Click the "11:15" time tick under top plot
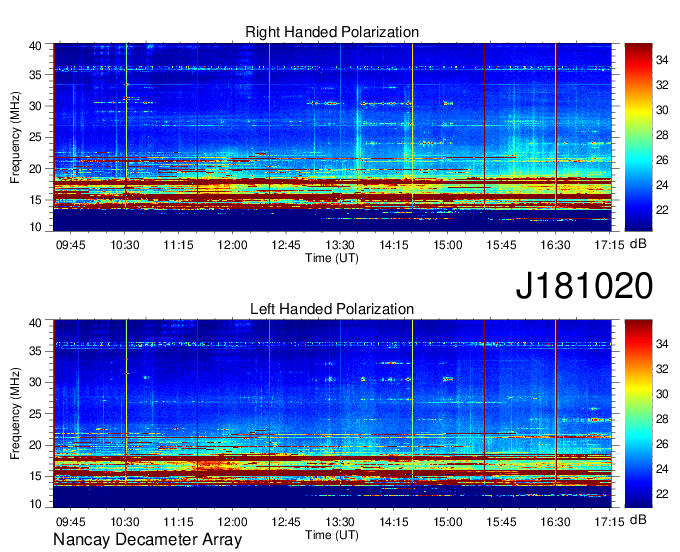 (178, 245)
